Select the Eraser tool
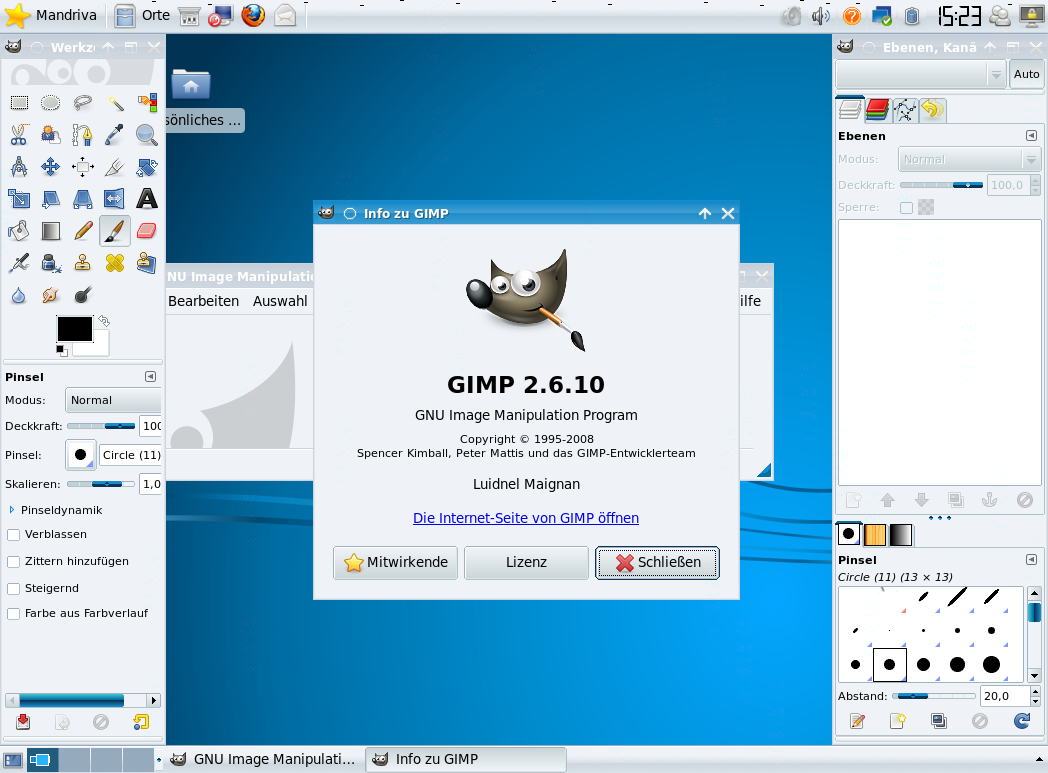 click(x=146, y=230)
